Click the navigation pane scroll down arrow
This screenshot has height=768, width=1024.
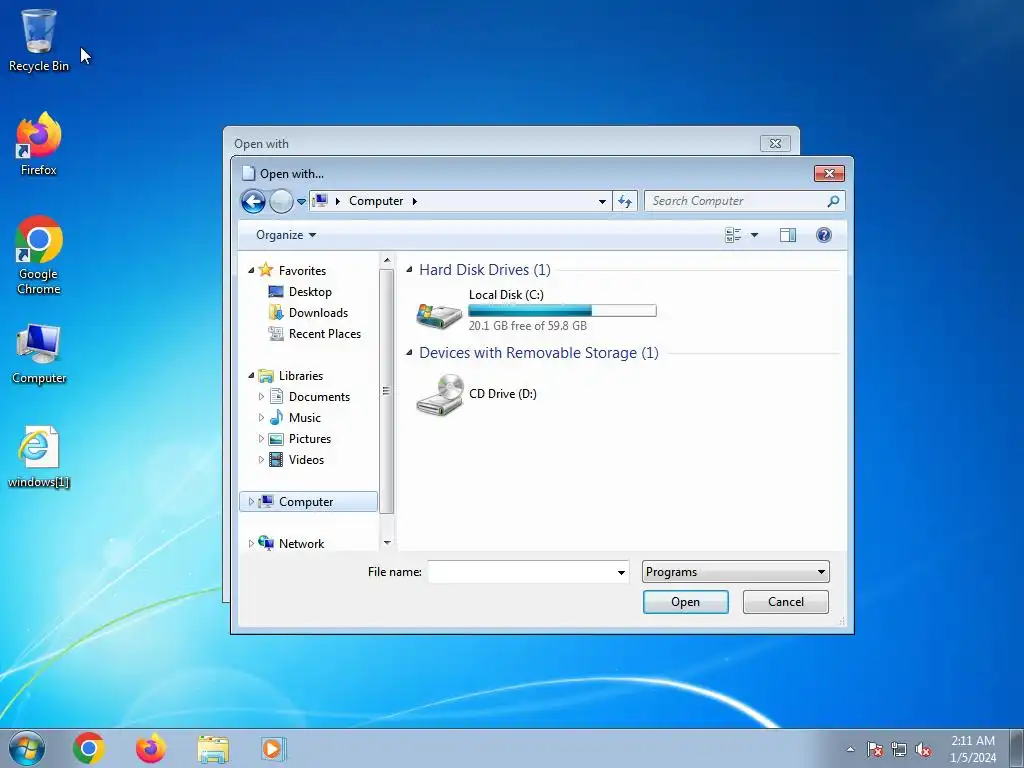click(x=387, y=543)
